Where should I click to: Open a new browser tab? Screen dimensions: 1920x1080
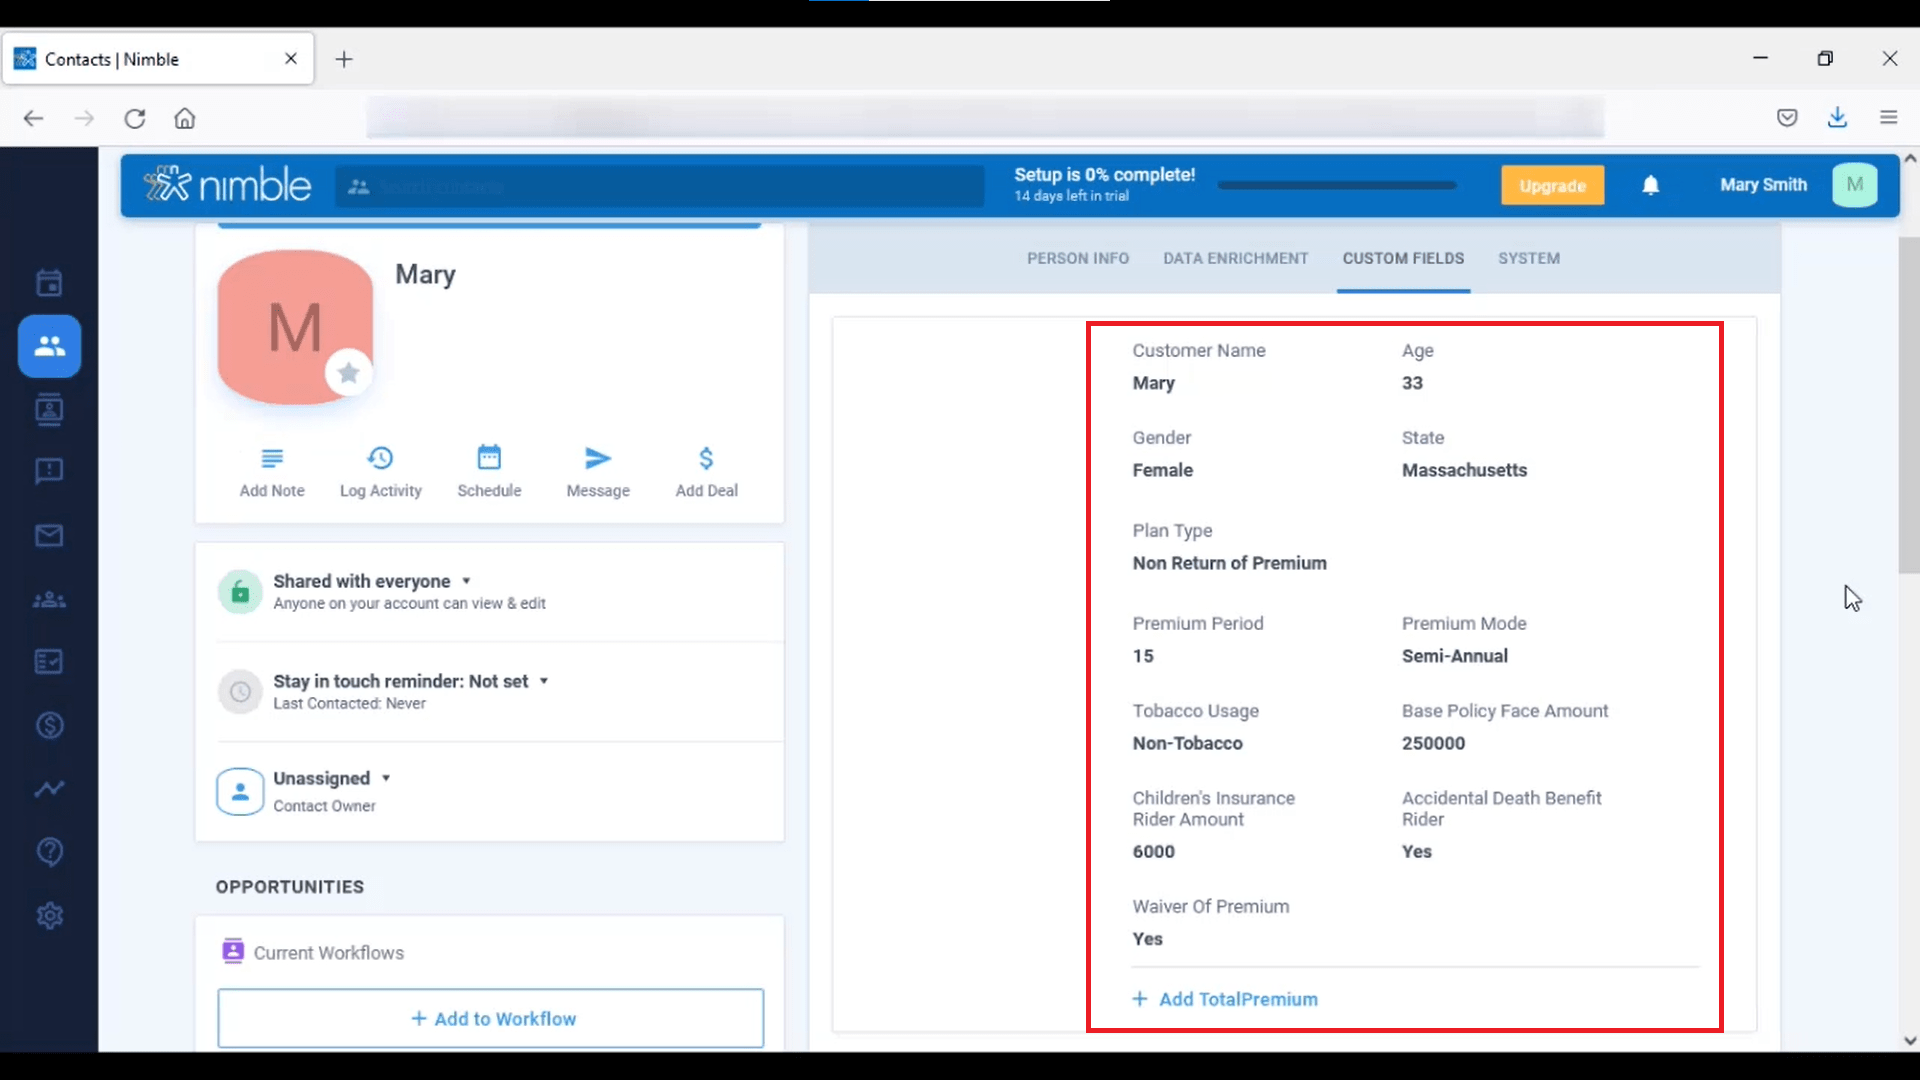pyautogui.click(x=344, y=59)
